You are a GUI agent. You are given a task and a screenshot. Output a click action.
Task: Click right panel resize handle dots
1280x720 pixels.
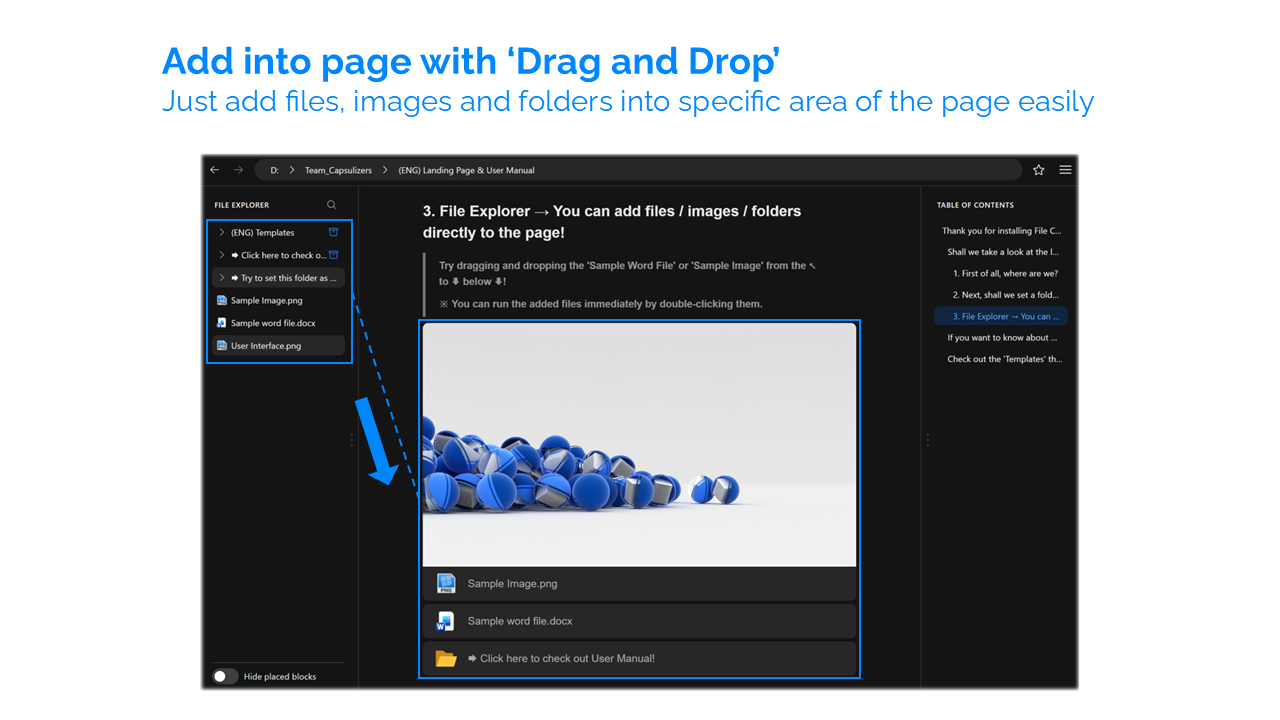927,440
